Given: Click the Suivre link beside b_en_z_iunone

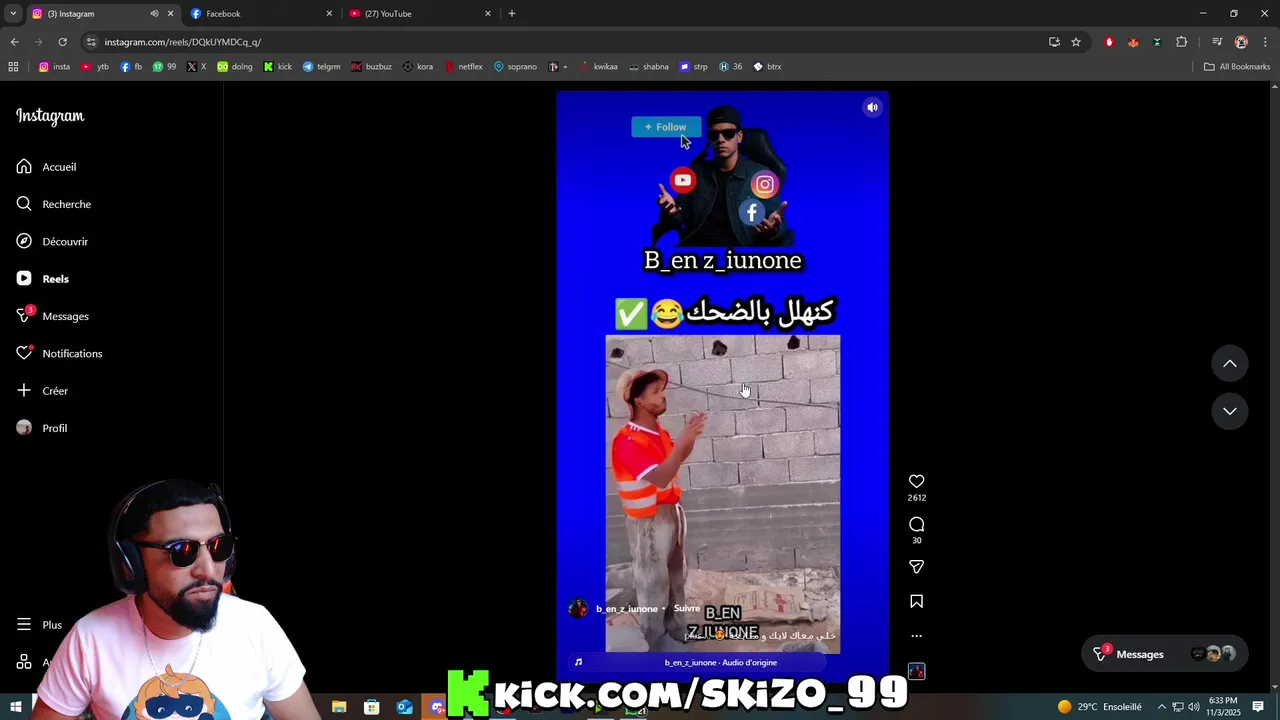Looking at the screenshot, I should click(687, 608).
